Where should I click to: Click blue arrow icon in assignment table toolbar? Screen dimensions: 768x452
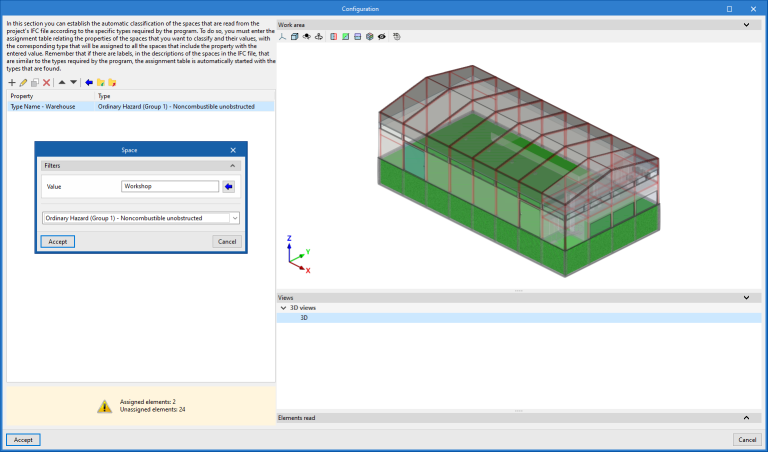click(89, 82)
